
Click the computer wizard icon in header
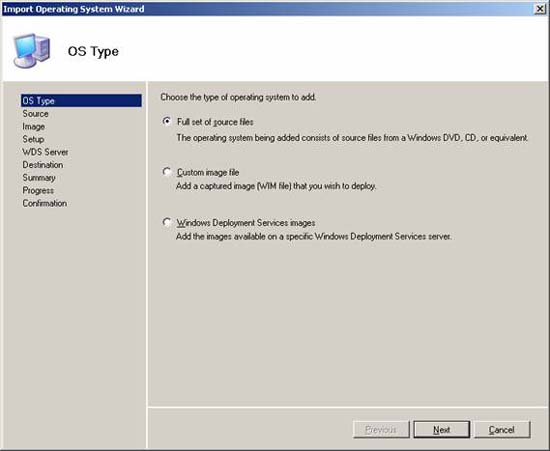point(32,51)
